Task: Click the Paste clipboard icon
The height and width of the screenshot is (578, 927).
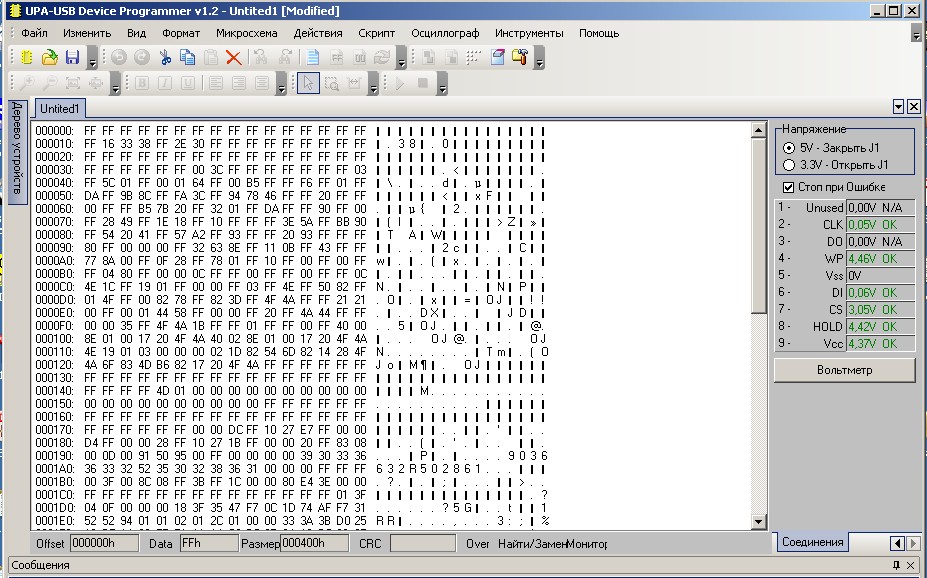Action: pos(211,57)
